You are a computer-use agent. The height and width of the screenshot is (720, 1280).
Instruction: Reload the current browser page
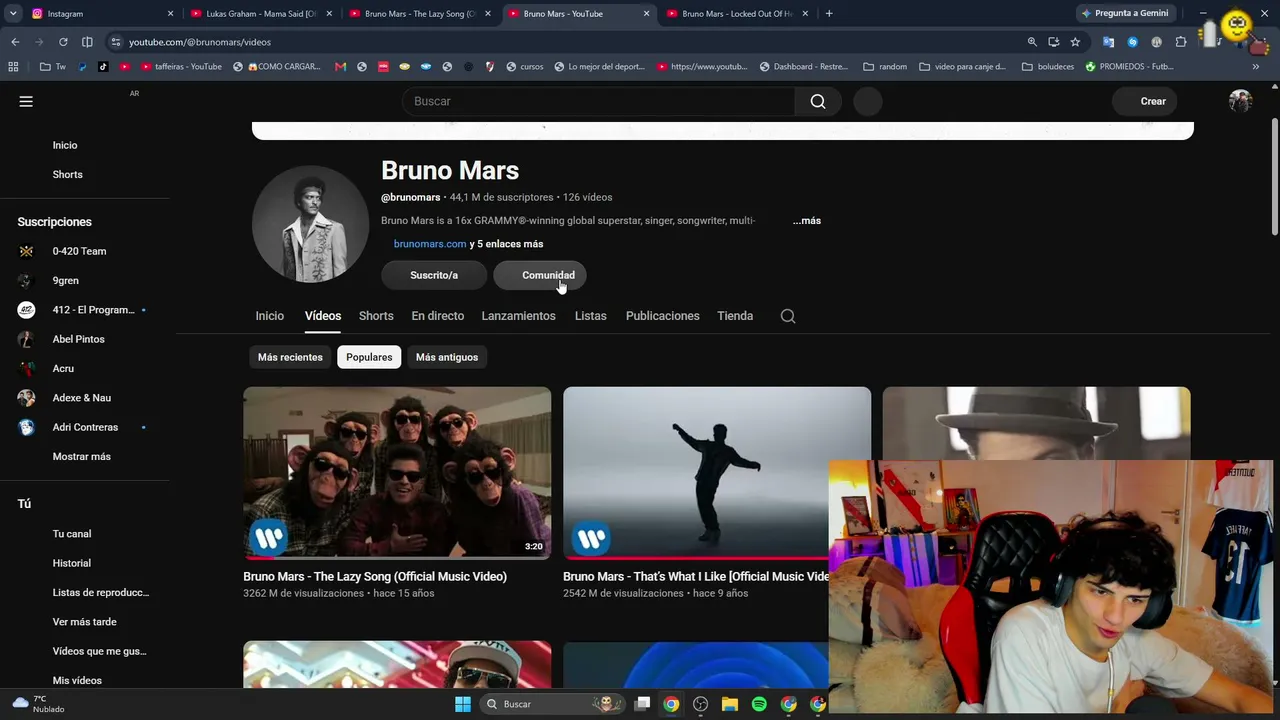[63, 42]
